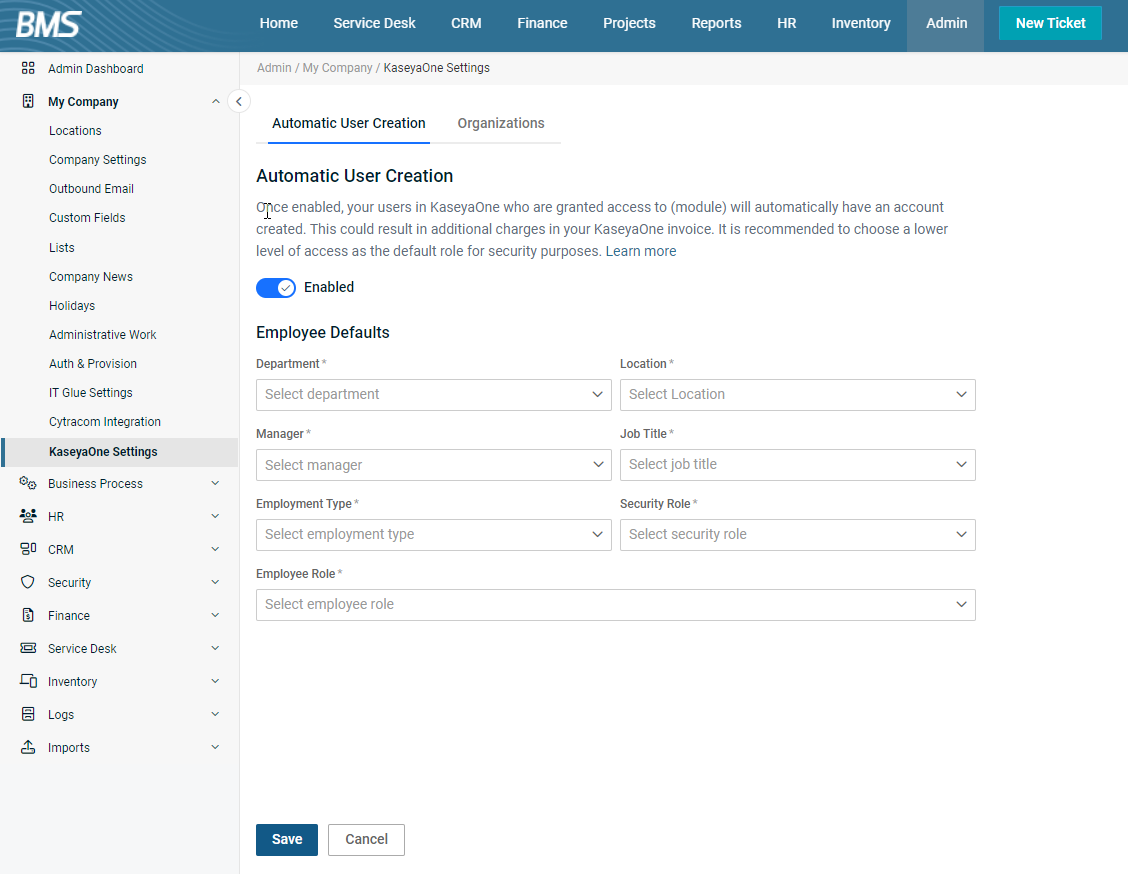Disable the Automatic User Creation toggle
This screenshot has height=874, width=1128.
tap(276, 288)
